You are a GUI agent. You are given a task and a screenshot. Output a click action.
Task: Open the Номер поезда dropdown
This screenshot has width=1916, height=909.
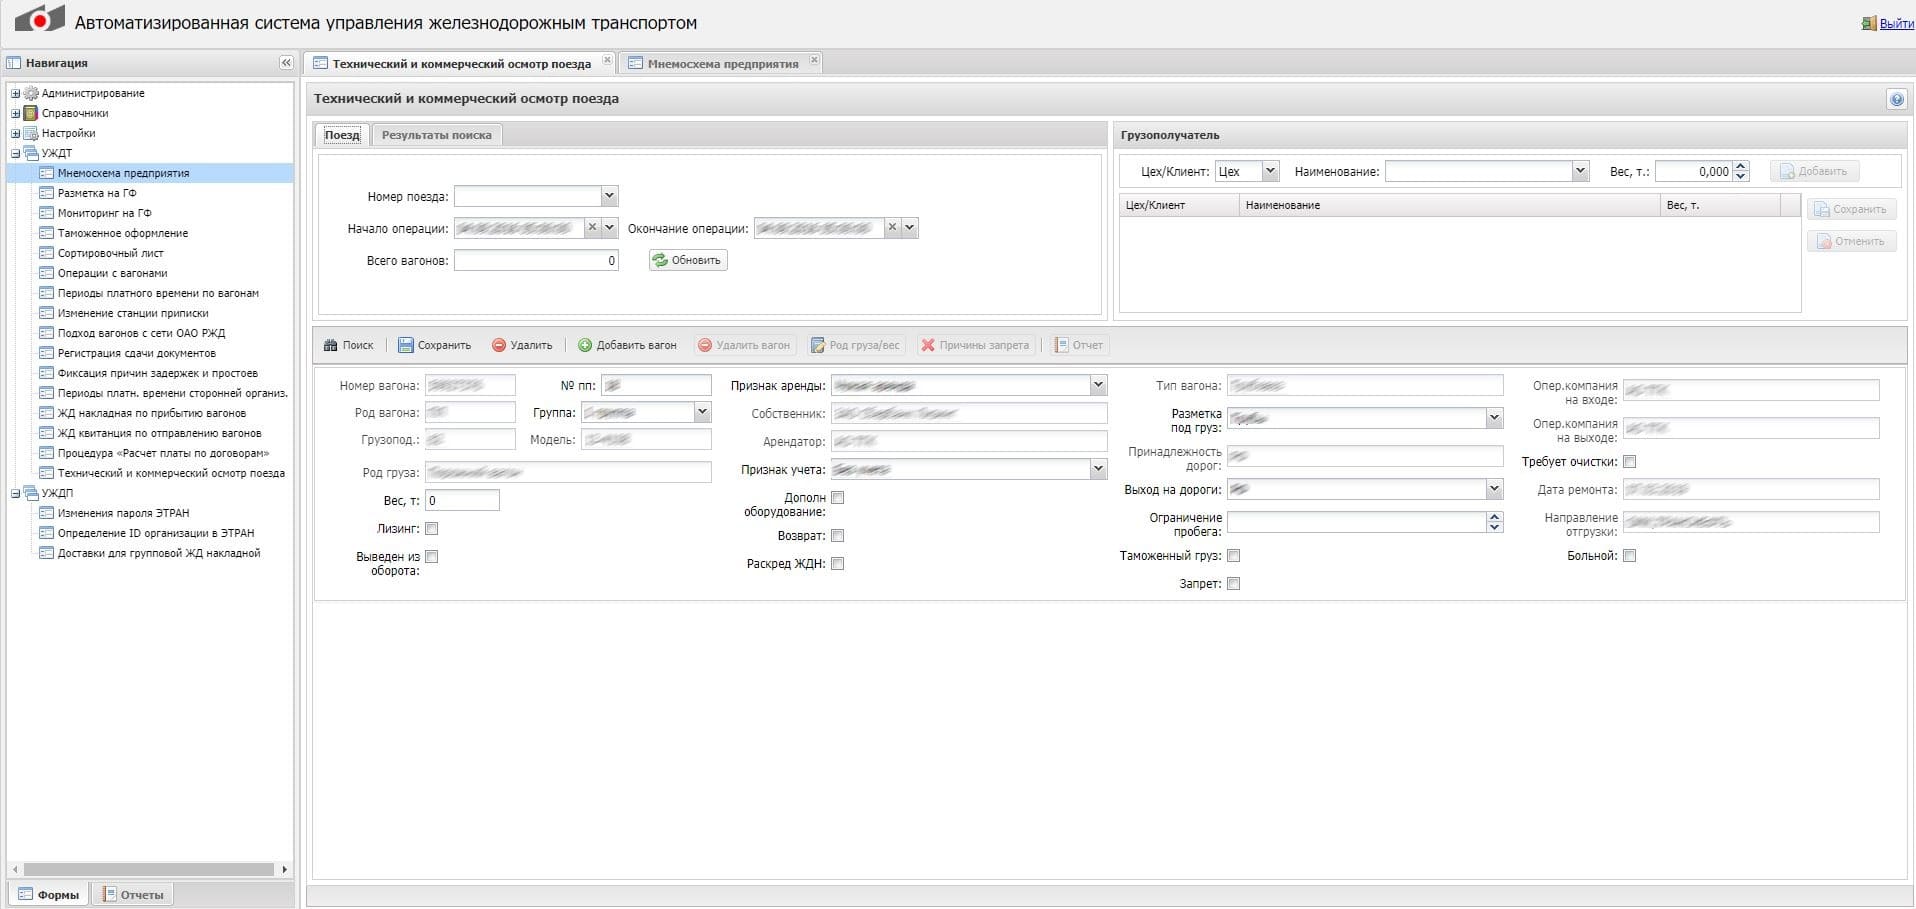pos(609,196)
